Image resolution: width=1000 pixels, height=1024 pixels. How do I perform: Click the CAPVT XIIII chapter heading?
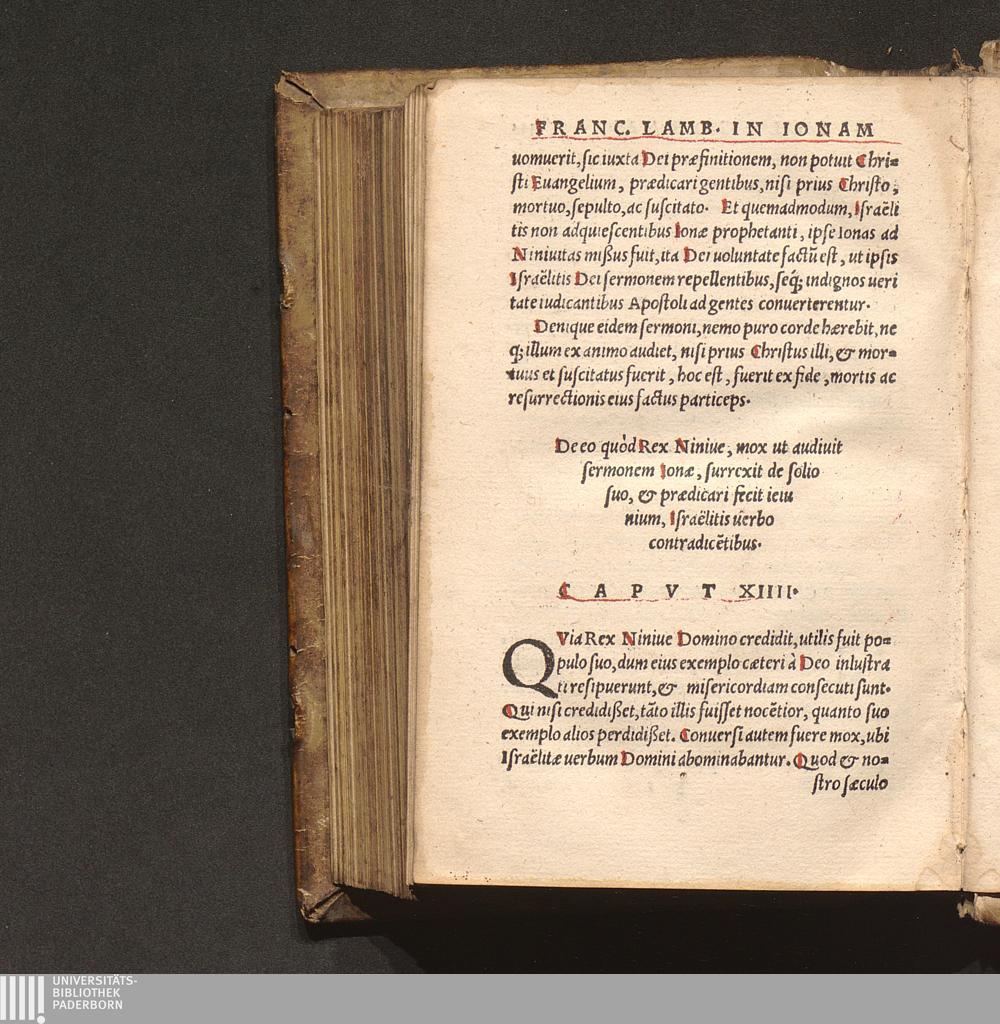[x=678, y=592]
